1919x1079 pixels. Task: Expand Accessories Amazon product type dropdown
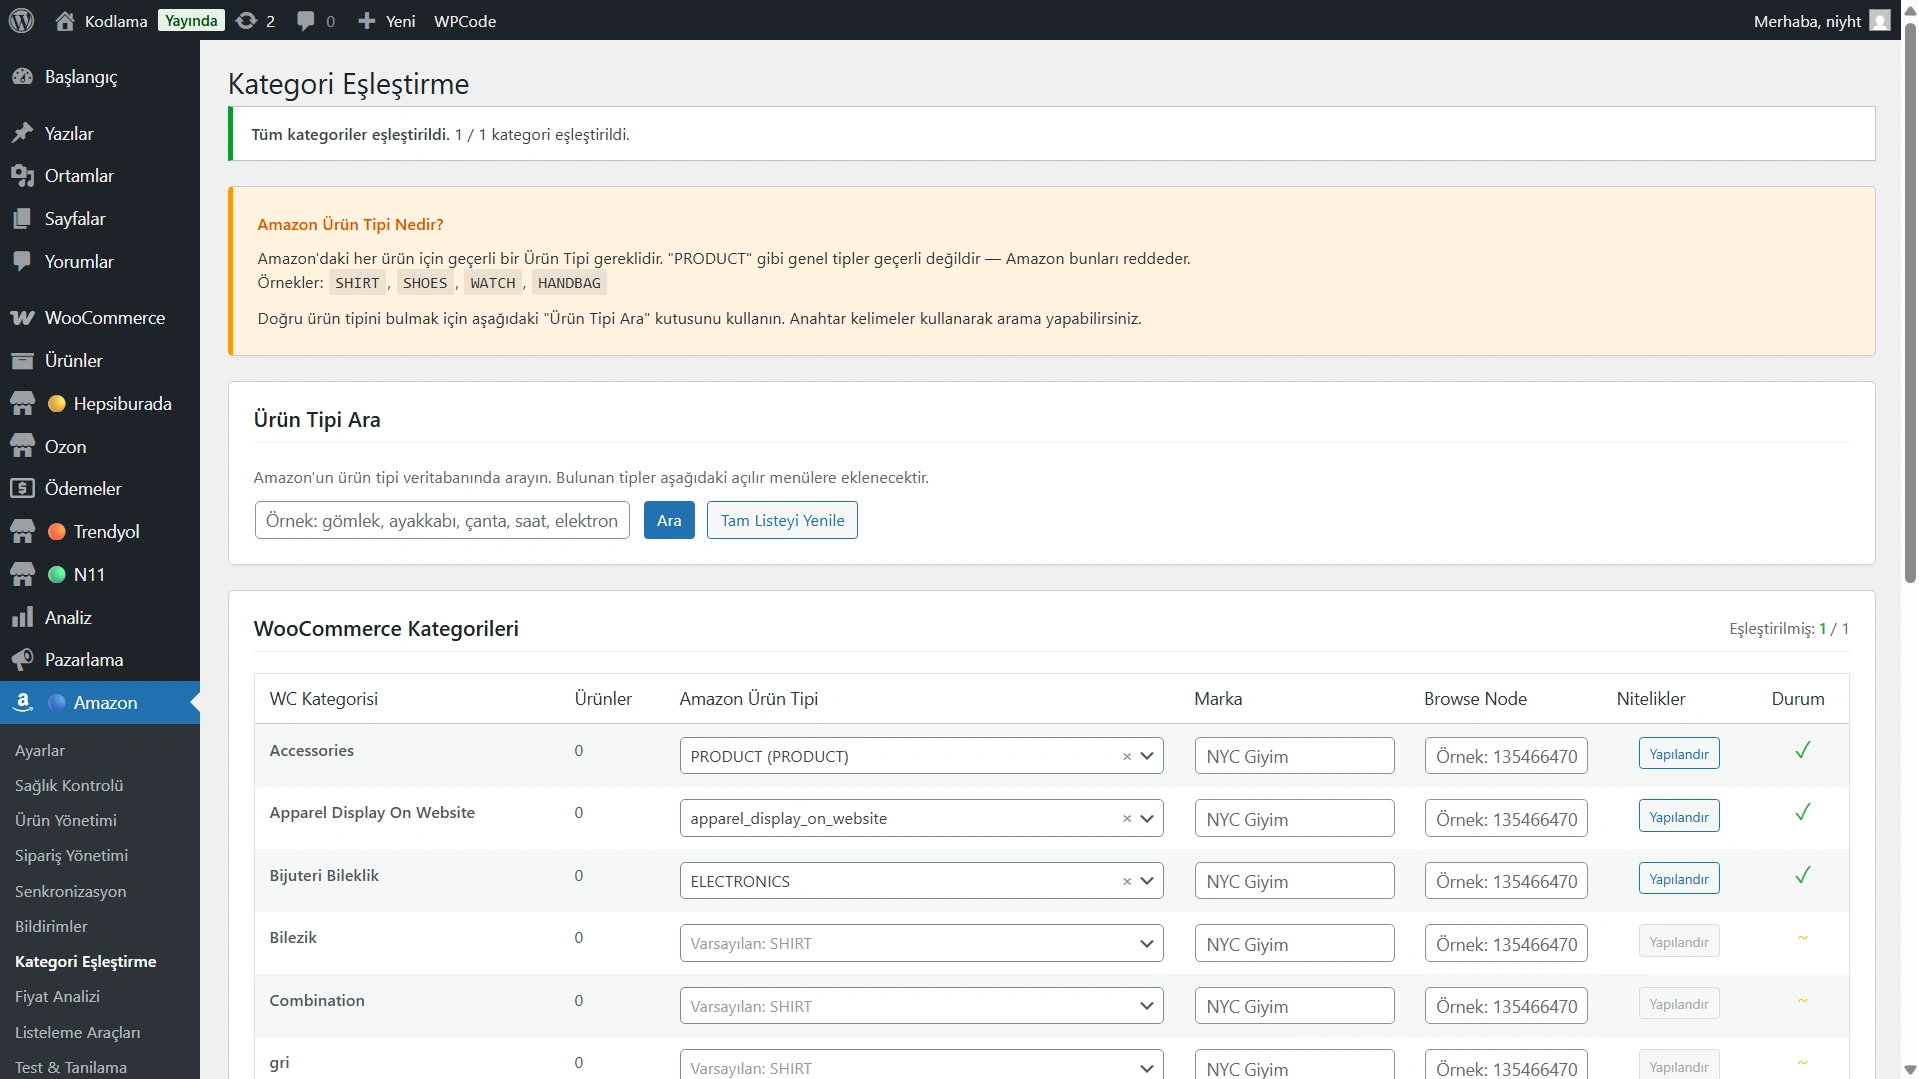click(x=1147, y=756)
